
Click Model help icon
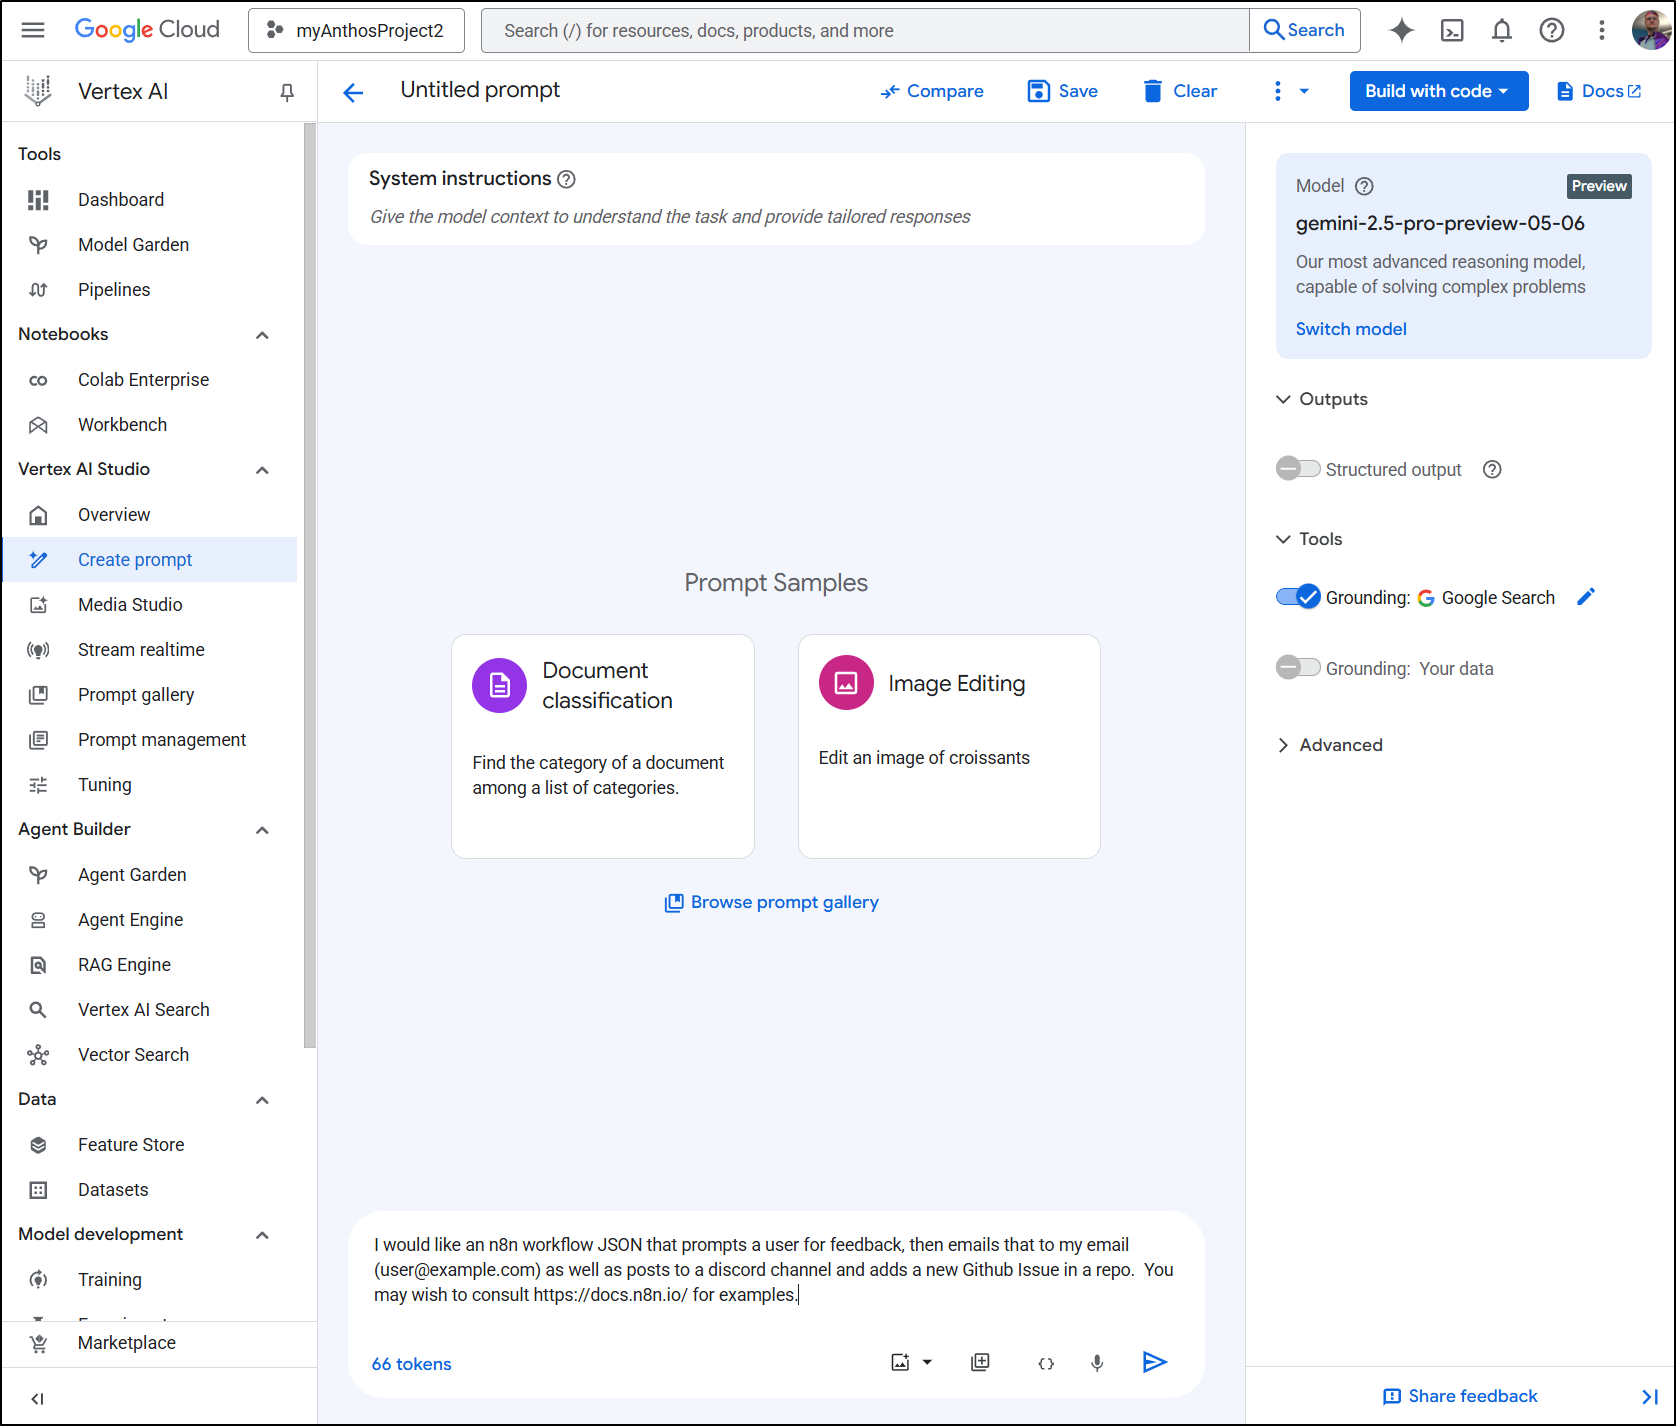point(1364,186)
